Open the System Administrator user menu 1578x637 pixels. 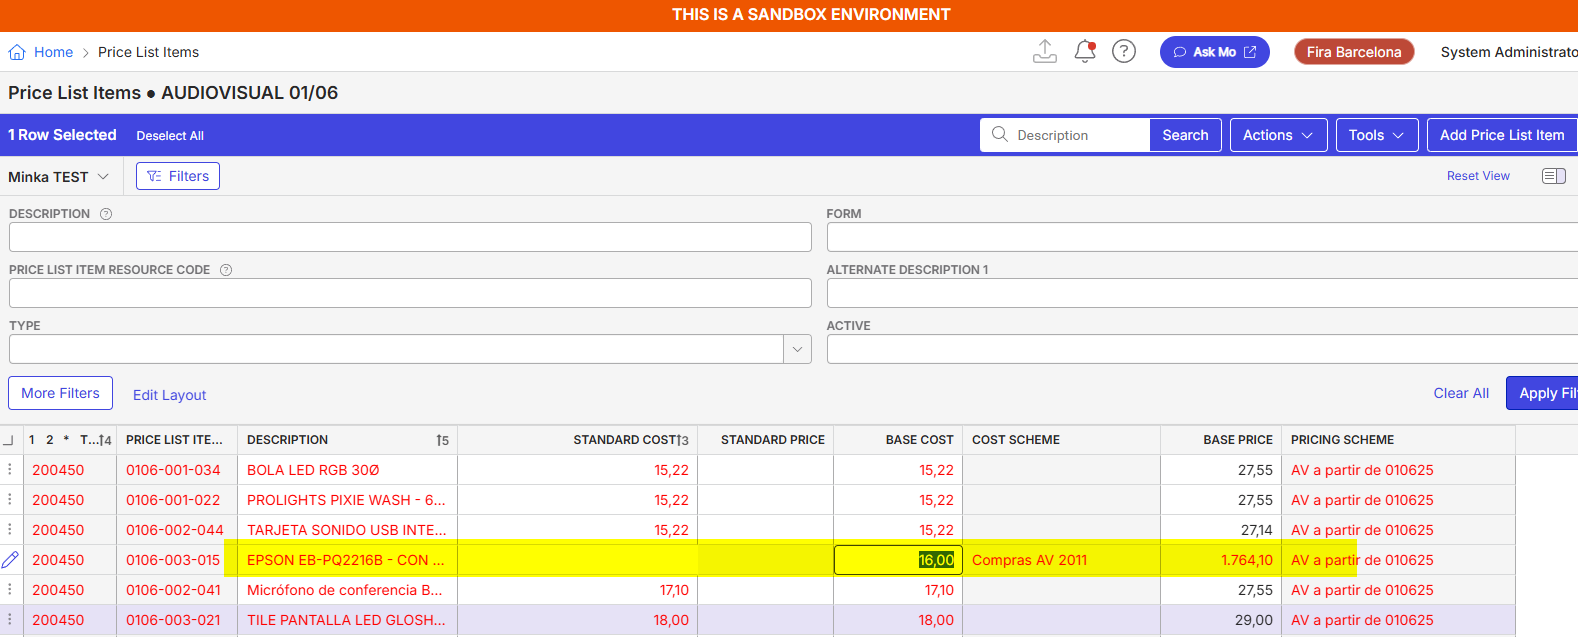tap(1509, 52)
